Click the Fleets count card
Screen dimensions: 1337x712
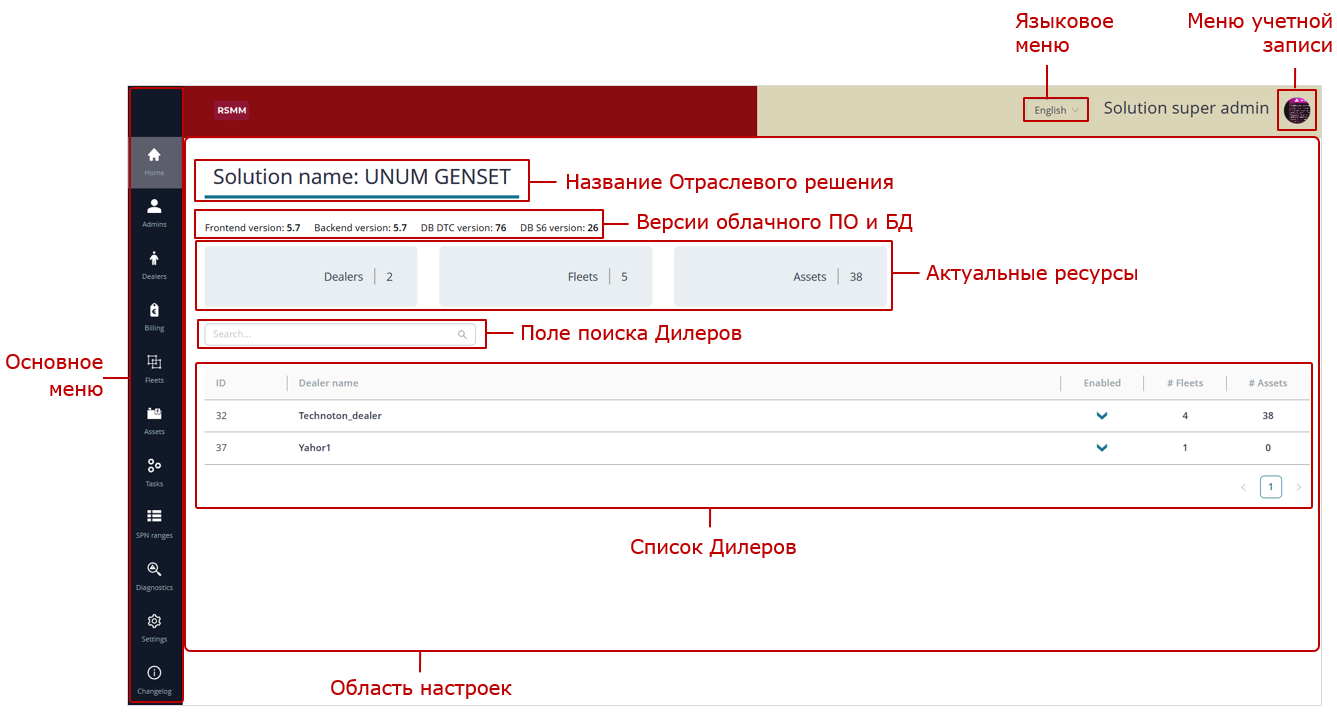[x=545, y=277]
